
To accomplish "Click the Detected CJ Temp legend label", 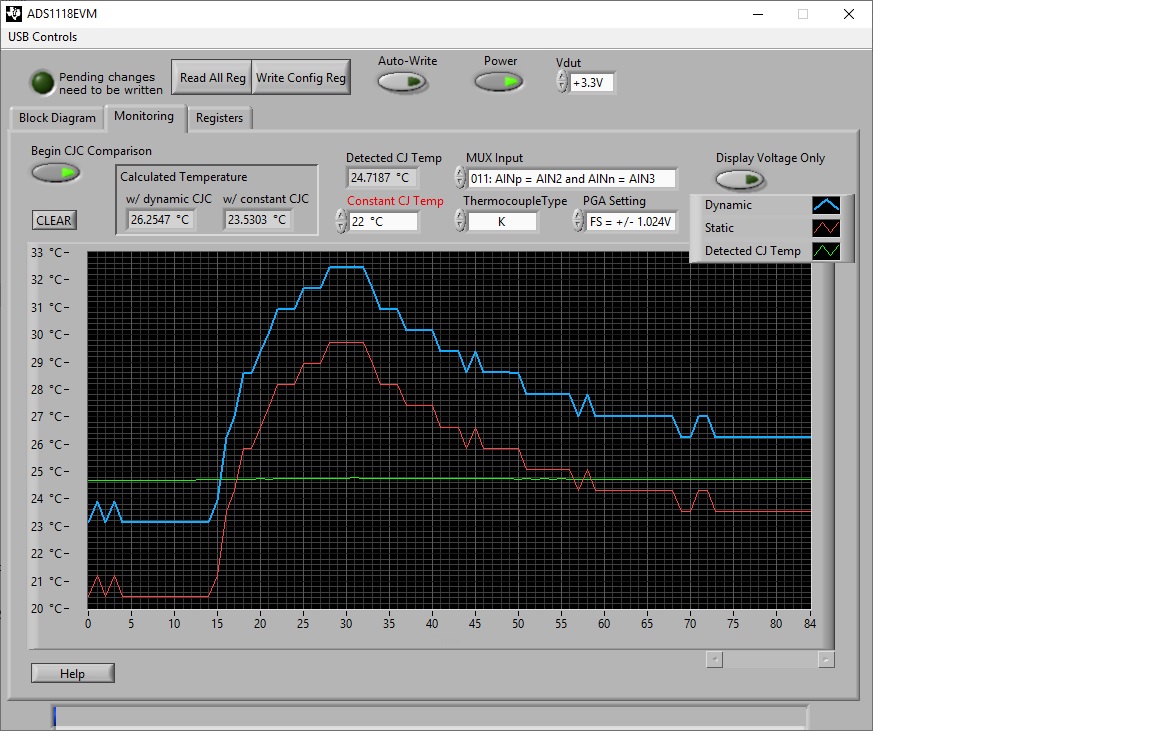I will point(752,251).
